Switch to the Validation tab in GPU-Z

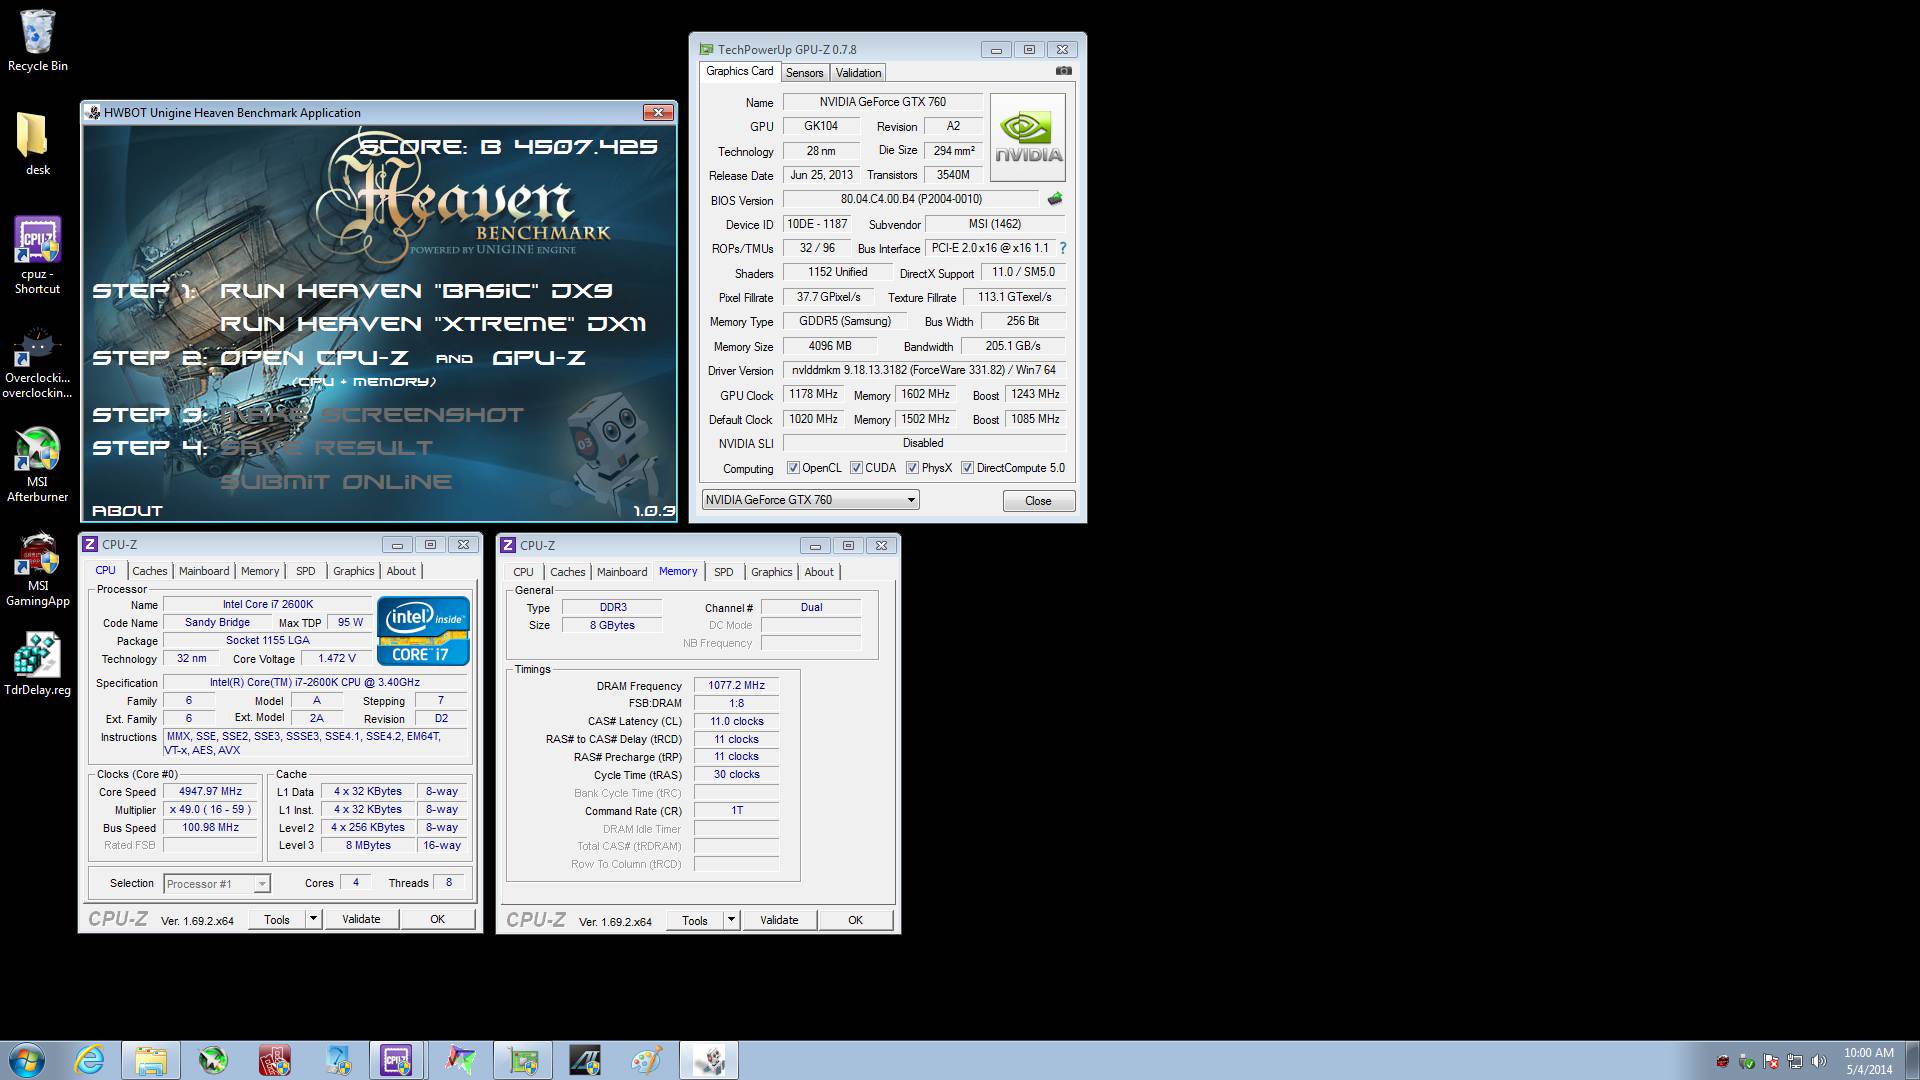tap(858, 73)
